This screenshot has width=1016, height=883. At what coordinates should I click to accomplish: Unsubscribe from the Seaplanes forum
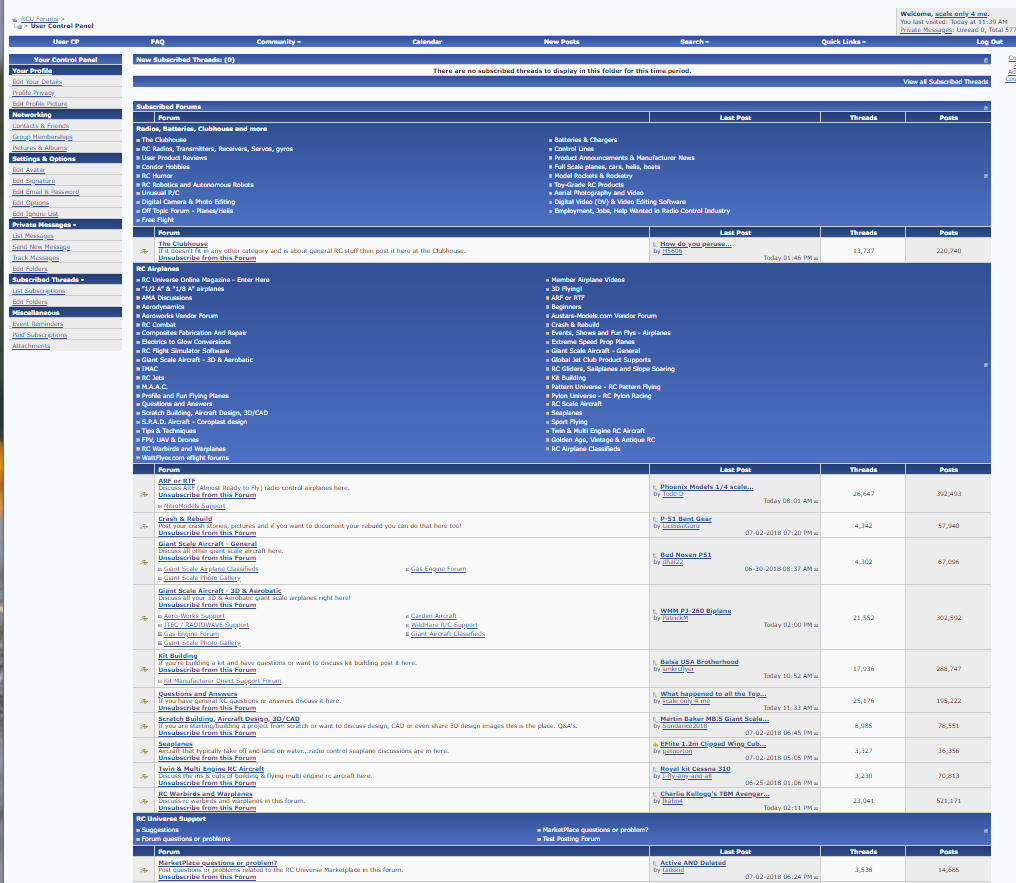(x=207, y=758)
